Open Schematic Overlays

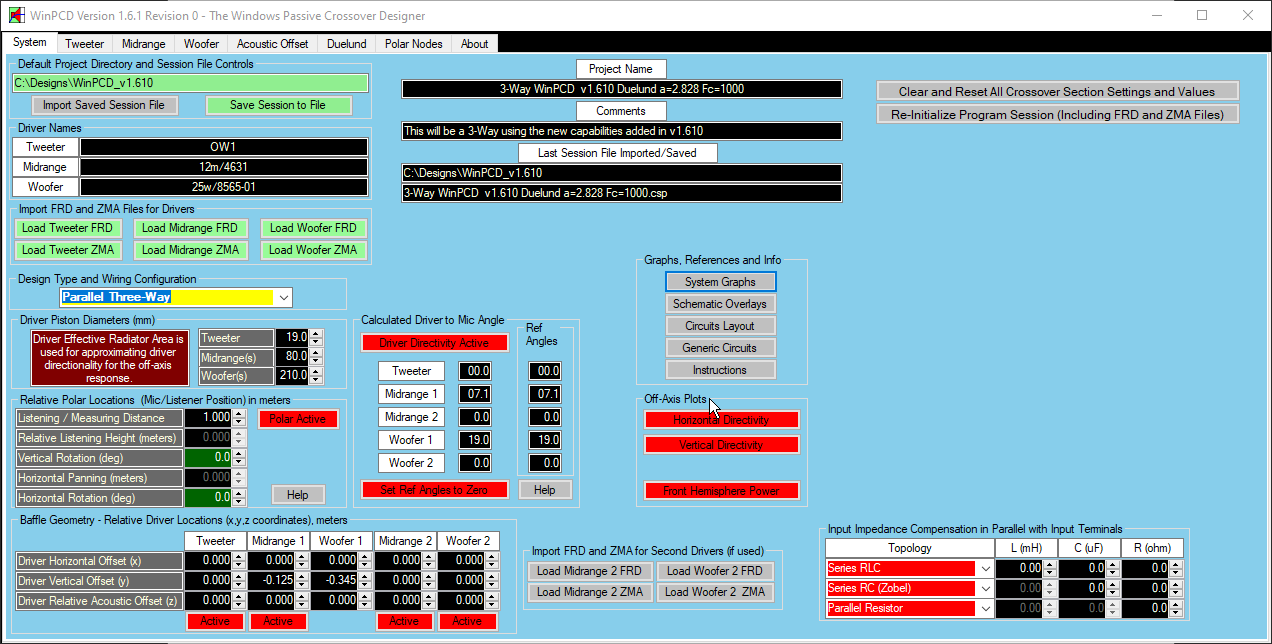click(720, 304)
